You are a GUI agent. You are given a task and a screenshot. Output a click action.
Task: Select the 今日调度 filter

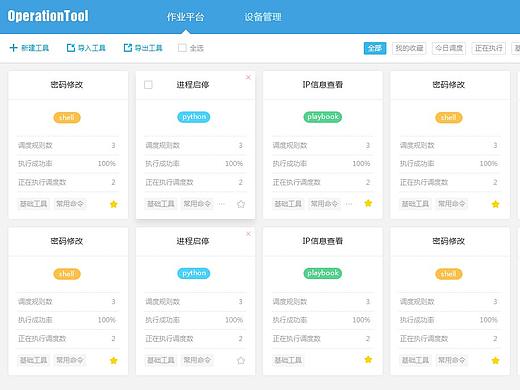449,48
